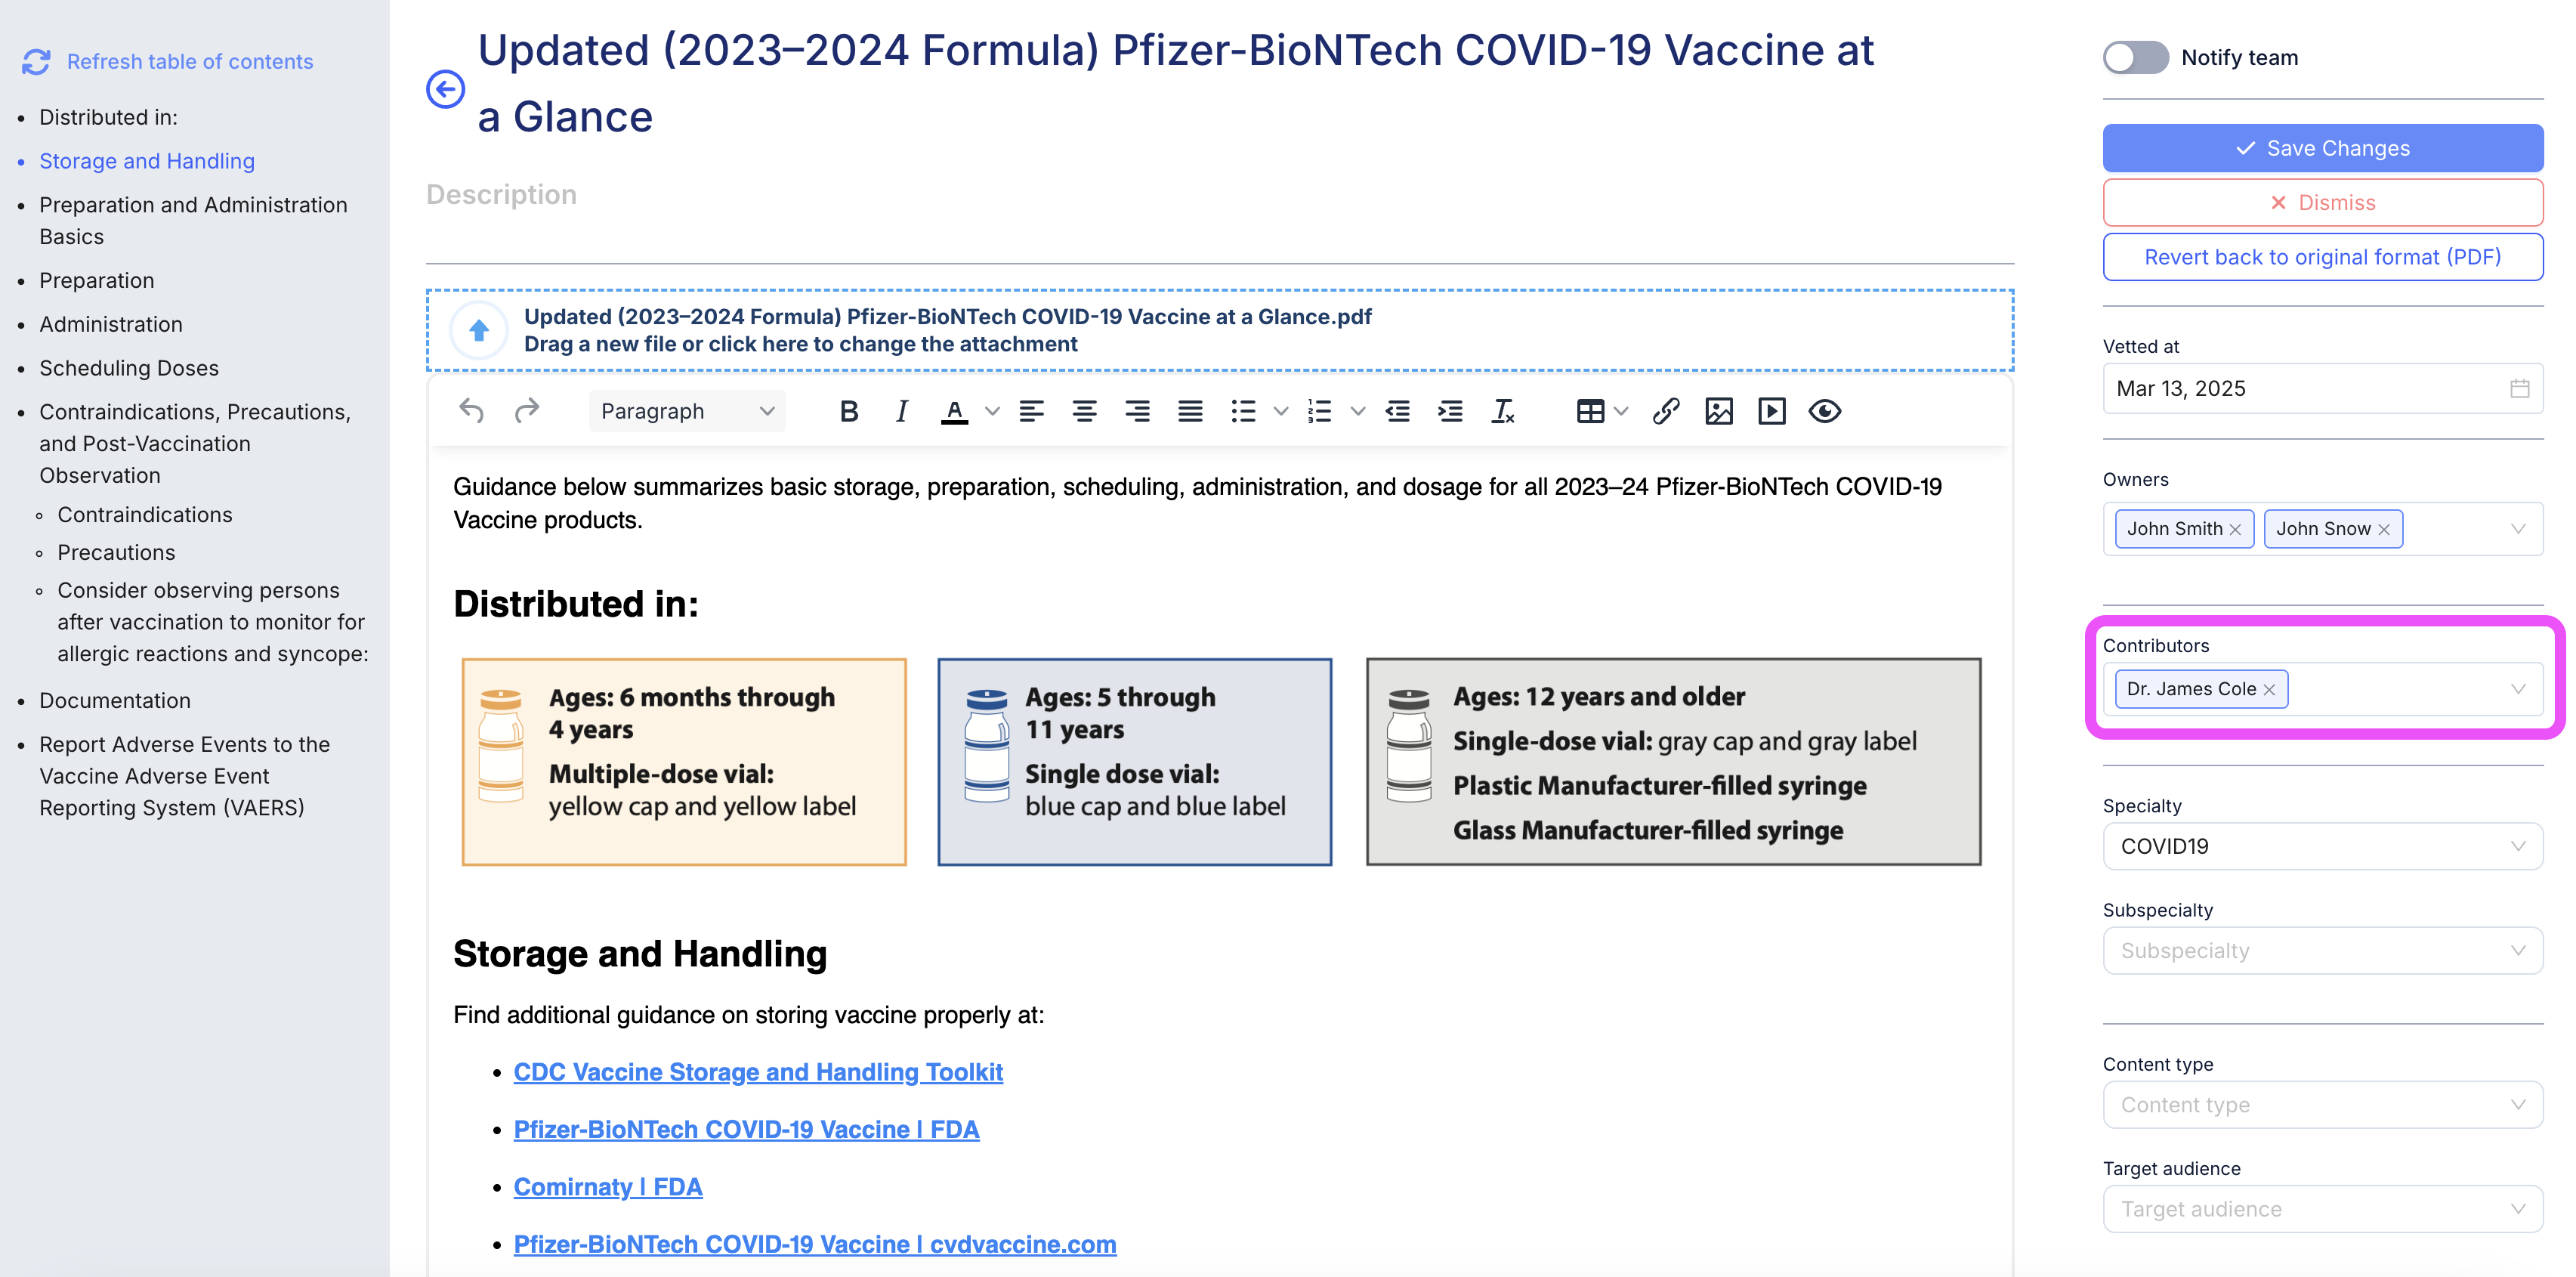Go to Storage and Handling section
Screen dimensions: 2576x1277
pyautogui.click(x=147, y=161)
